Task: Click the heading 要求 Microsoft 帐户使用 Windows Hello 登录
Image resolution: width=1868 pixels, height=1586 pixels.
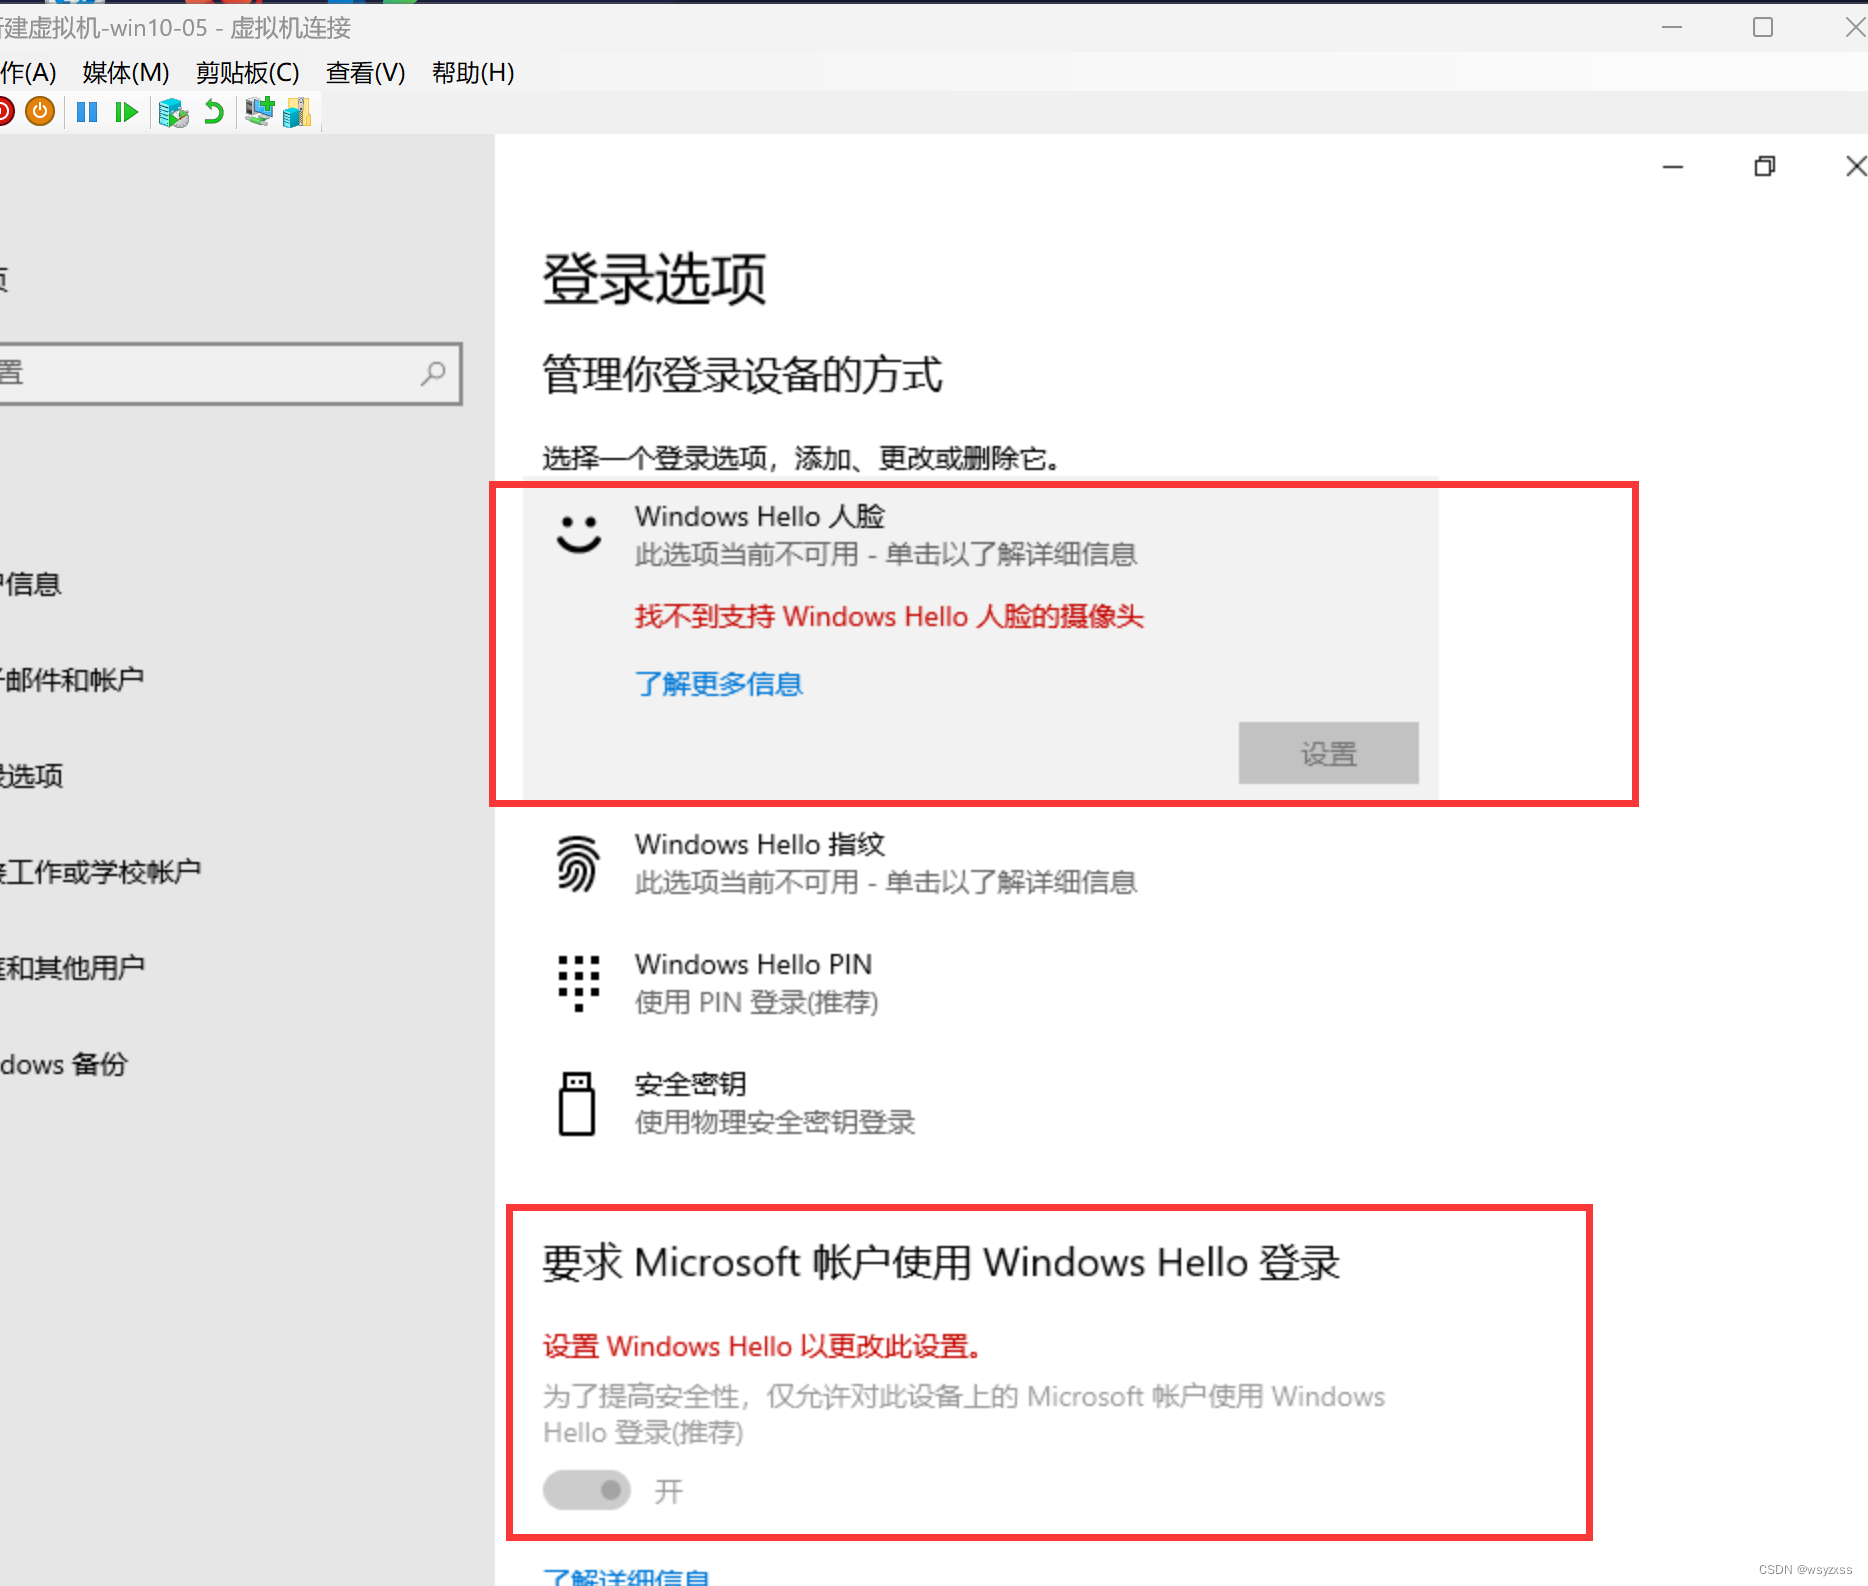Action: point(941,1262)
